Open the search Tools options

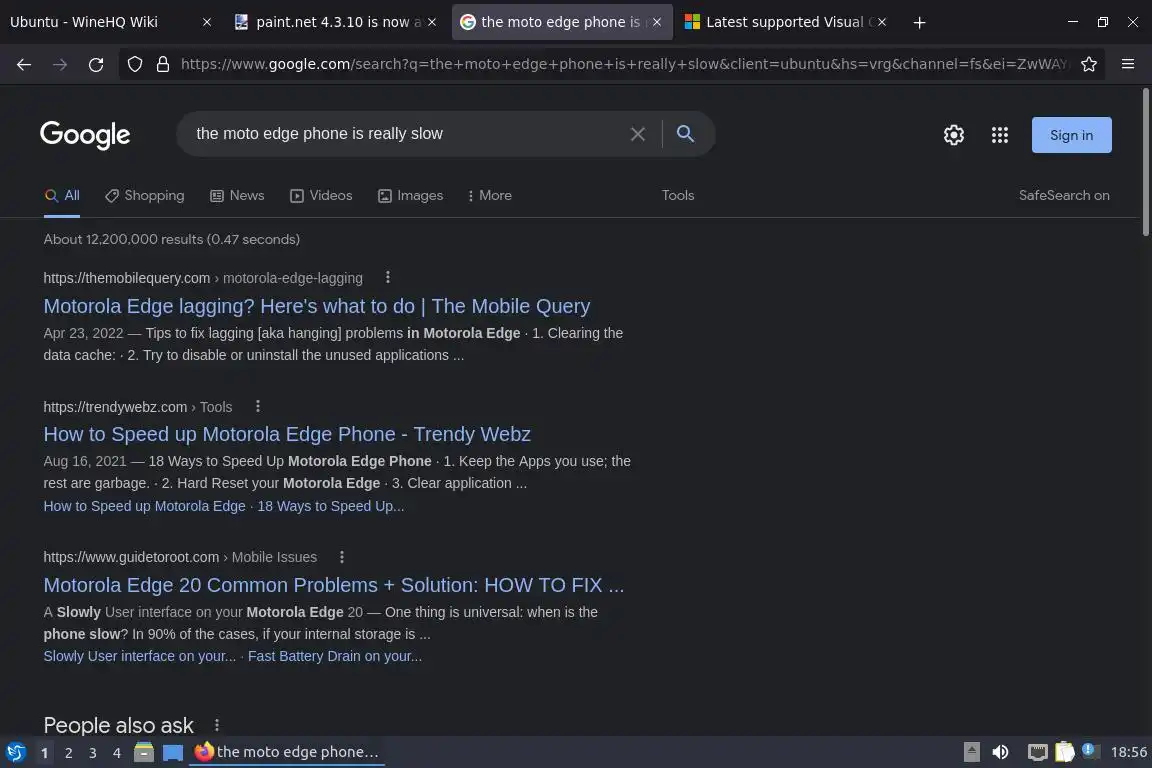[677, 195]
